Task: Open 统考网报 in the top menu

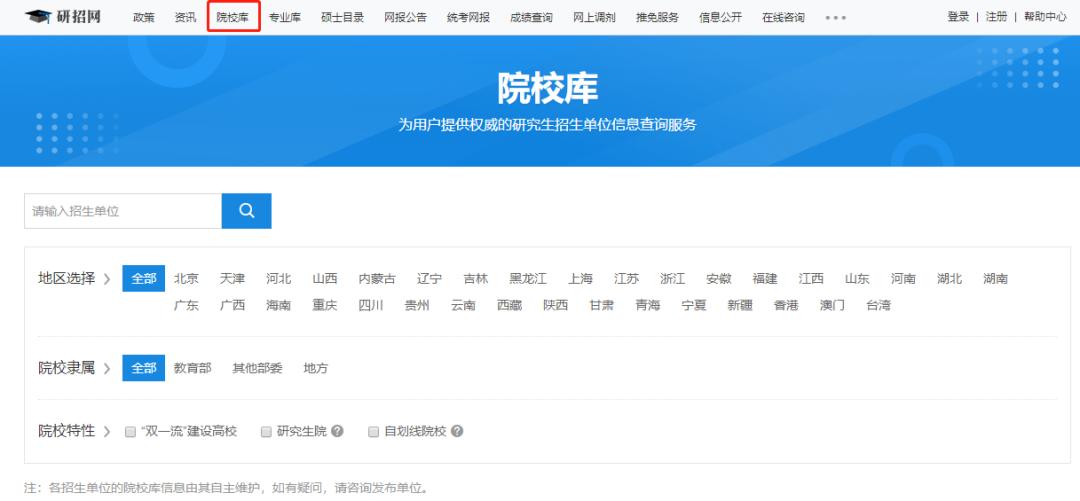Action: coord(468,17)
